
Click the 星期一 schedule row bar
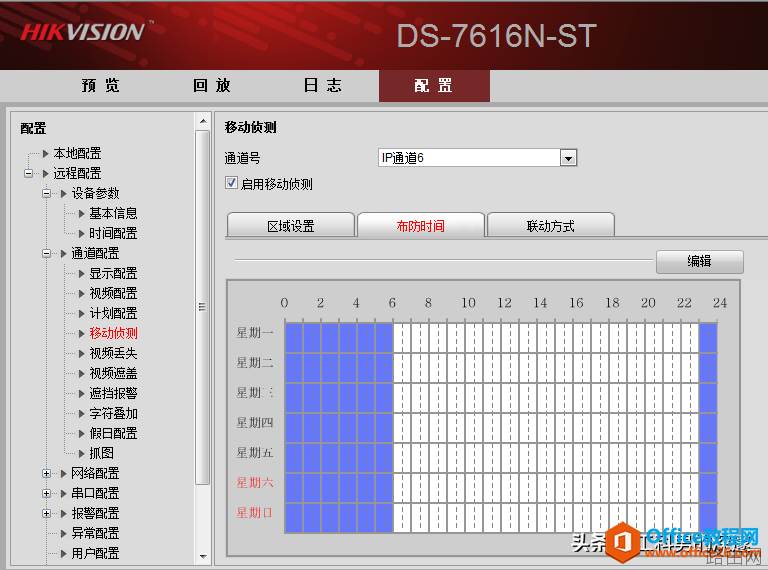tap(501, 338)
